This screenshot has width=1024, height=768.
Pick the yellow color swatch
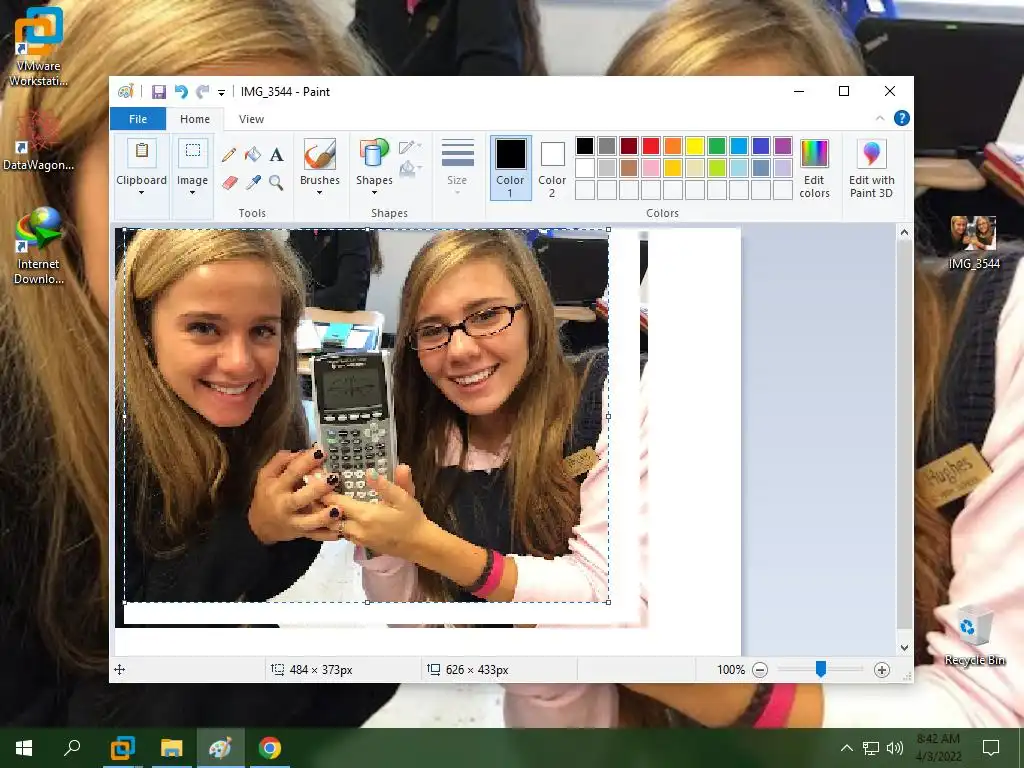point(695,146)
